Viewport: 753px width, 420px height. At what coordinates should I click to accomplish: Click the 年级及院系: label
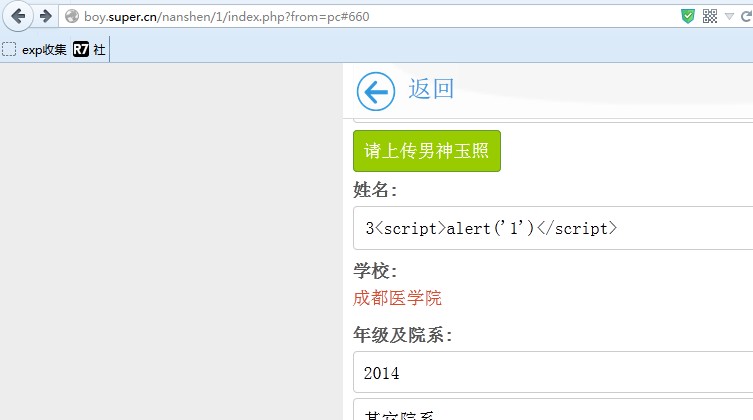click(402, 335)
